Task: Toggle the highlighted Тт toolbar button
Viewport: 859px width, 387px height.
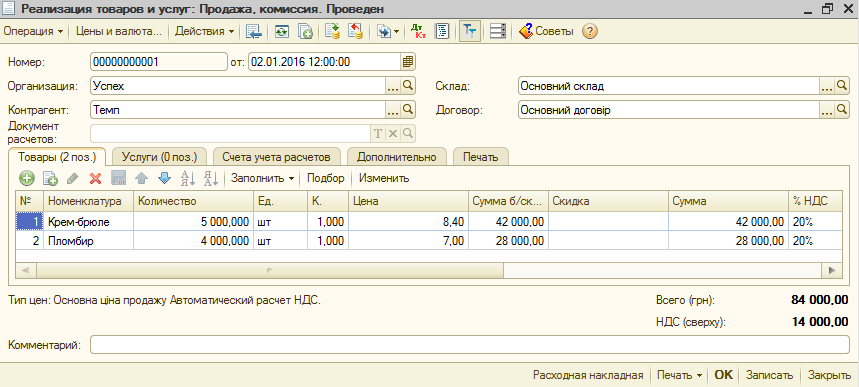Action: (469, 31)
